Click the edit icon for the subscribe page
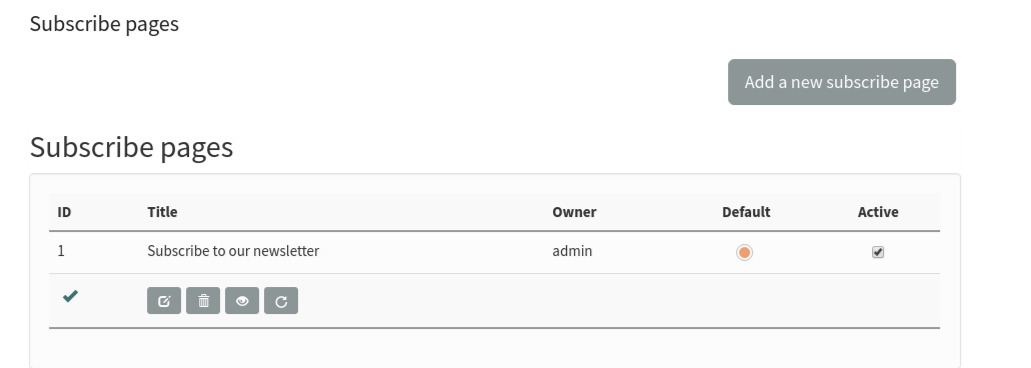Screen dimensions: 1031x368 pos(164,301)
